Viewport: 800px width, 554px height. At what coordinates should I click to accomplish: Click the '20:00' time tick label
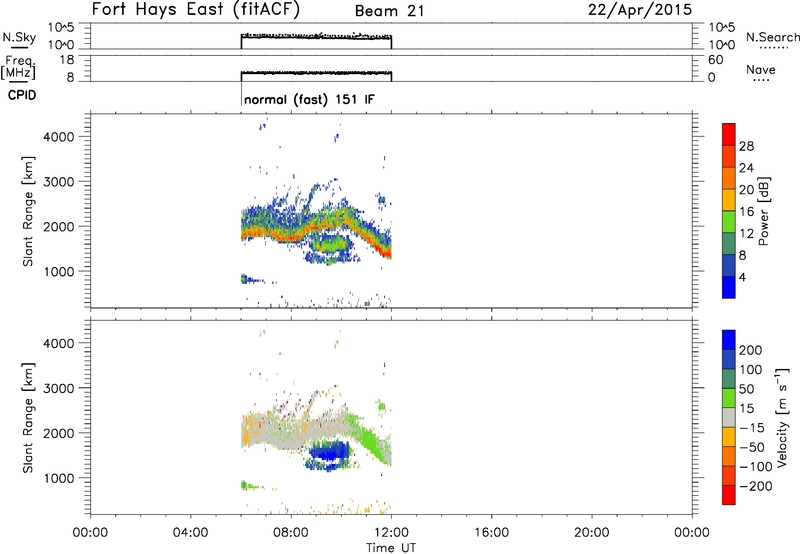point(592,533)
